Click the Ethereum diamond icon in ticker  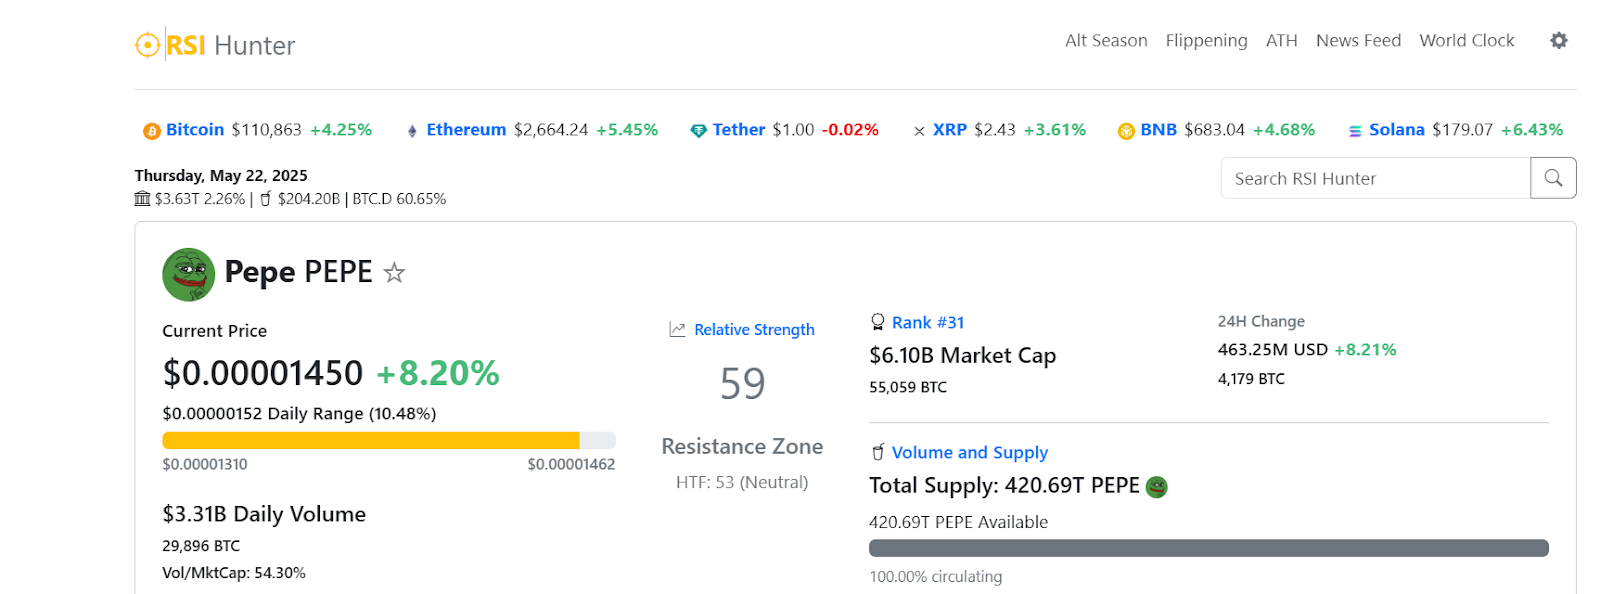tap(412, 131)
